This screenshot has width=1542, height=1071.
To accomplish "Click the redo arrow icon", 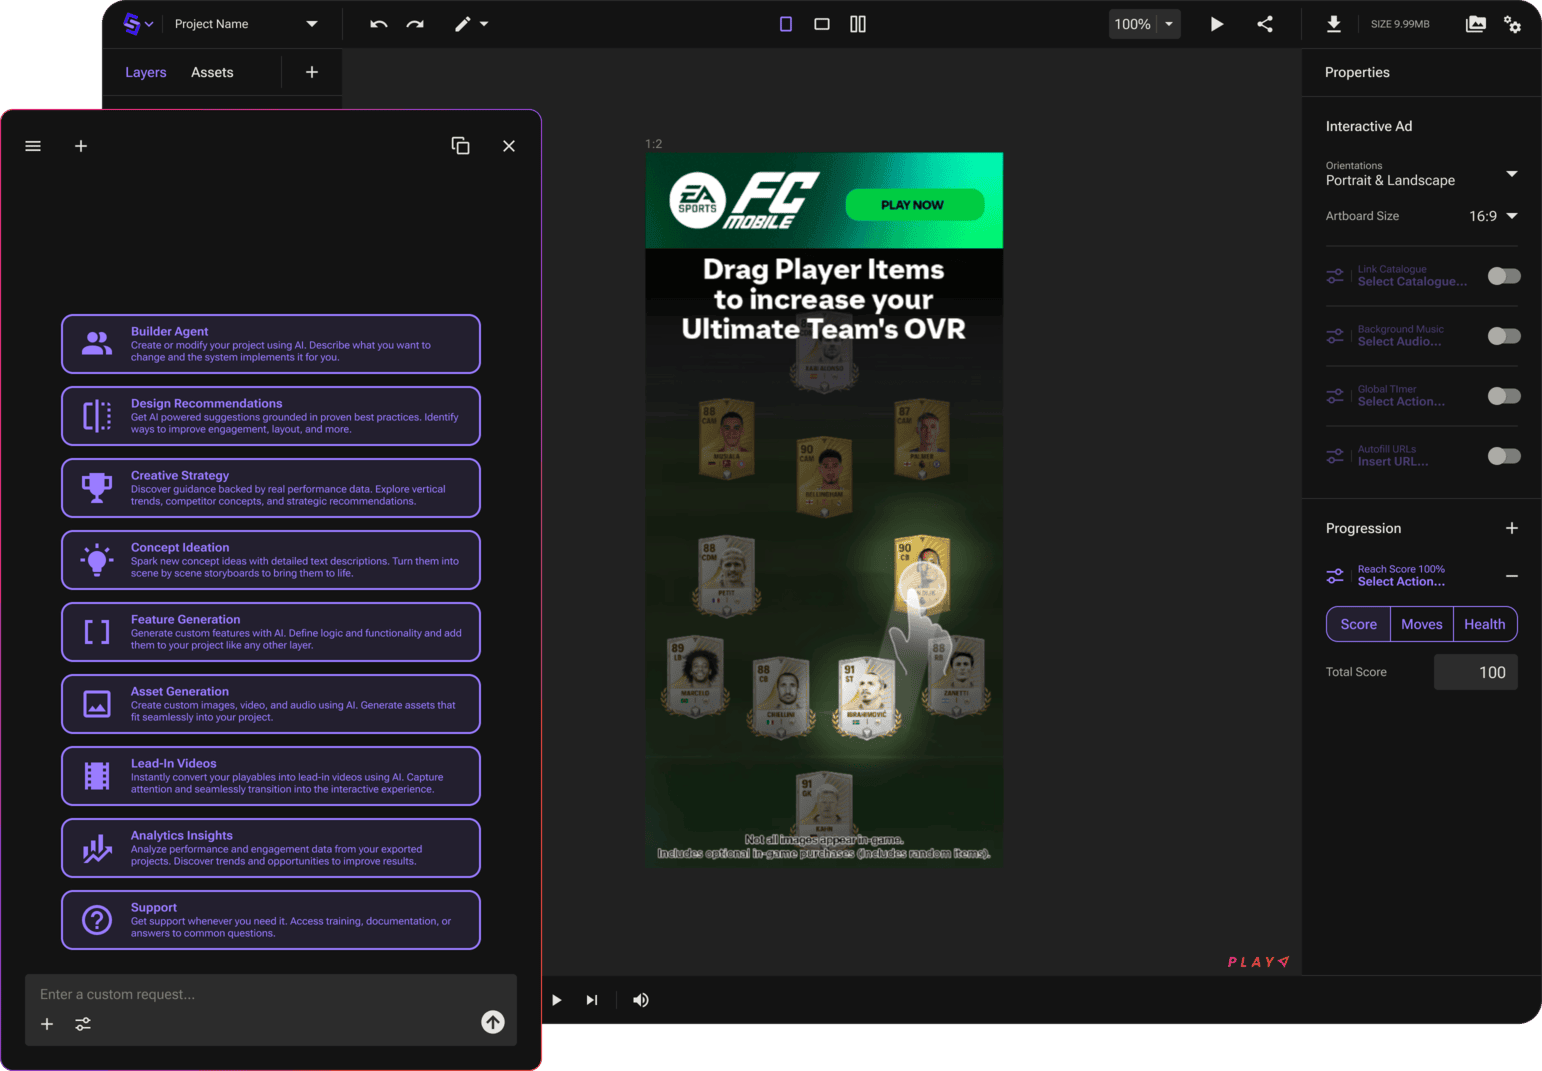I will pos(415,24).
